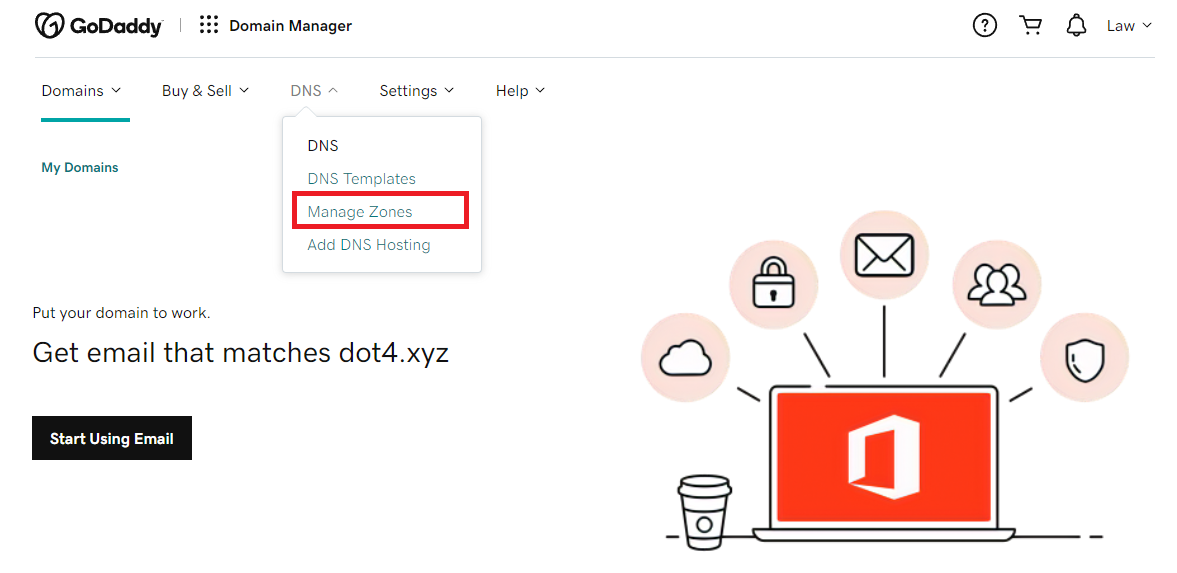Image resolution: width=1177 pixels, height=573 pixels.
Task: Open the help question mark icon
Action: point(984,26)
